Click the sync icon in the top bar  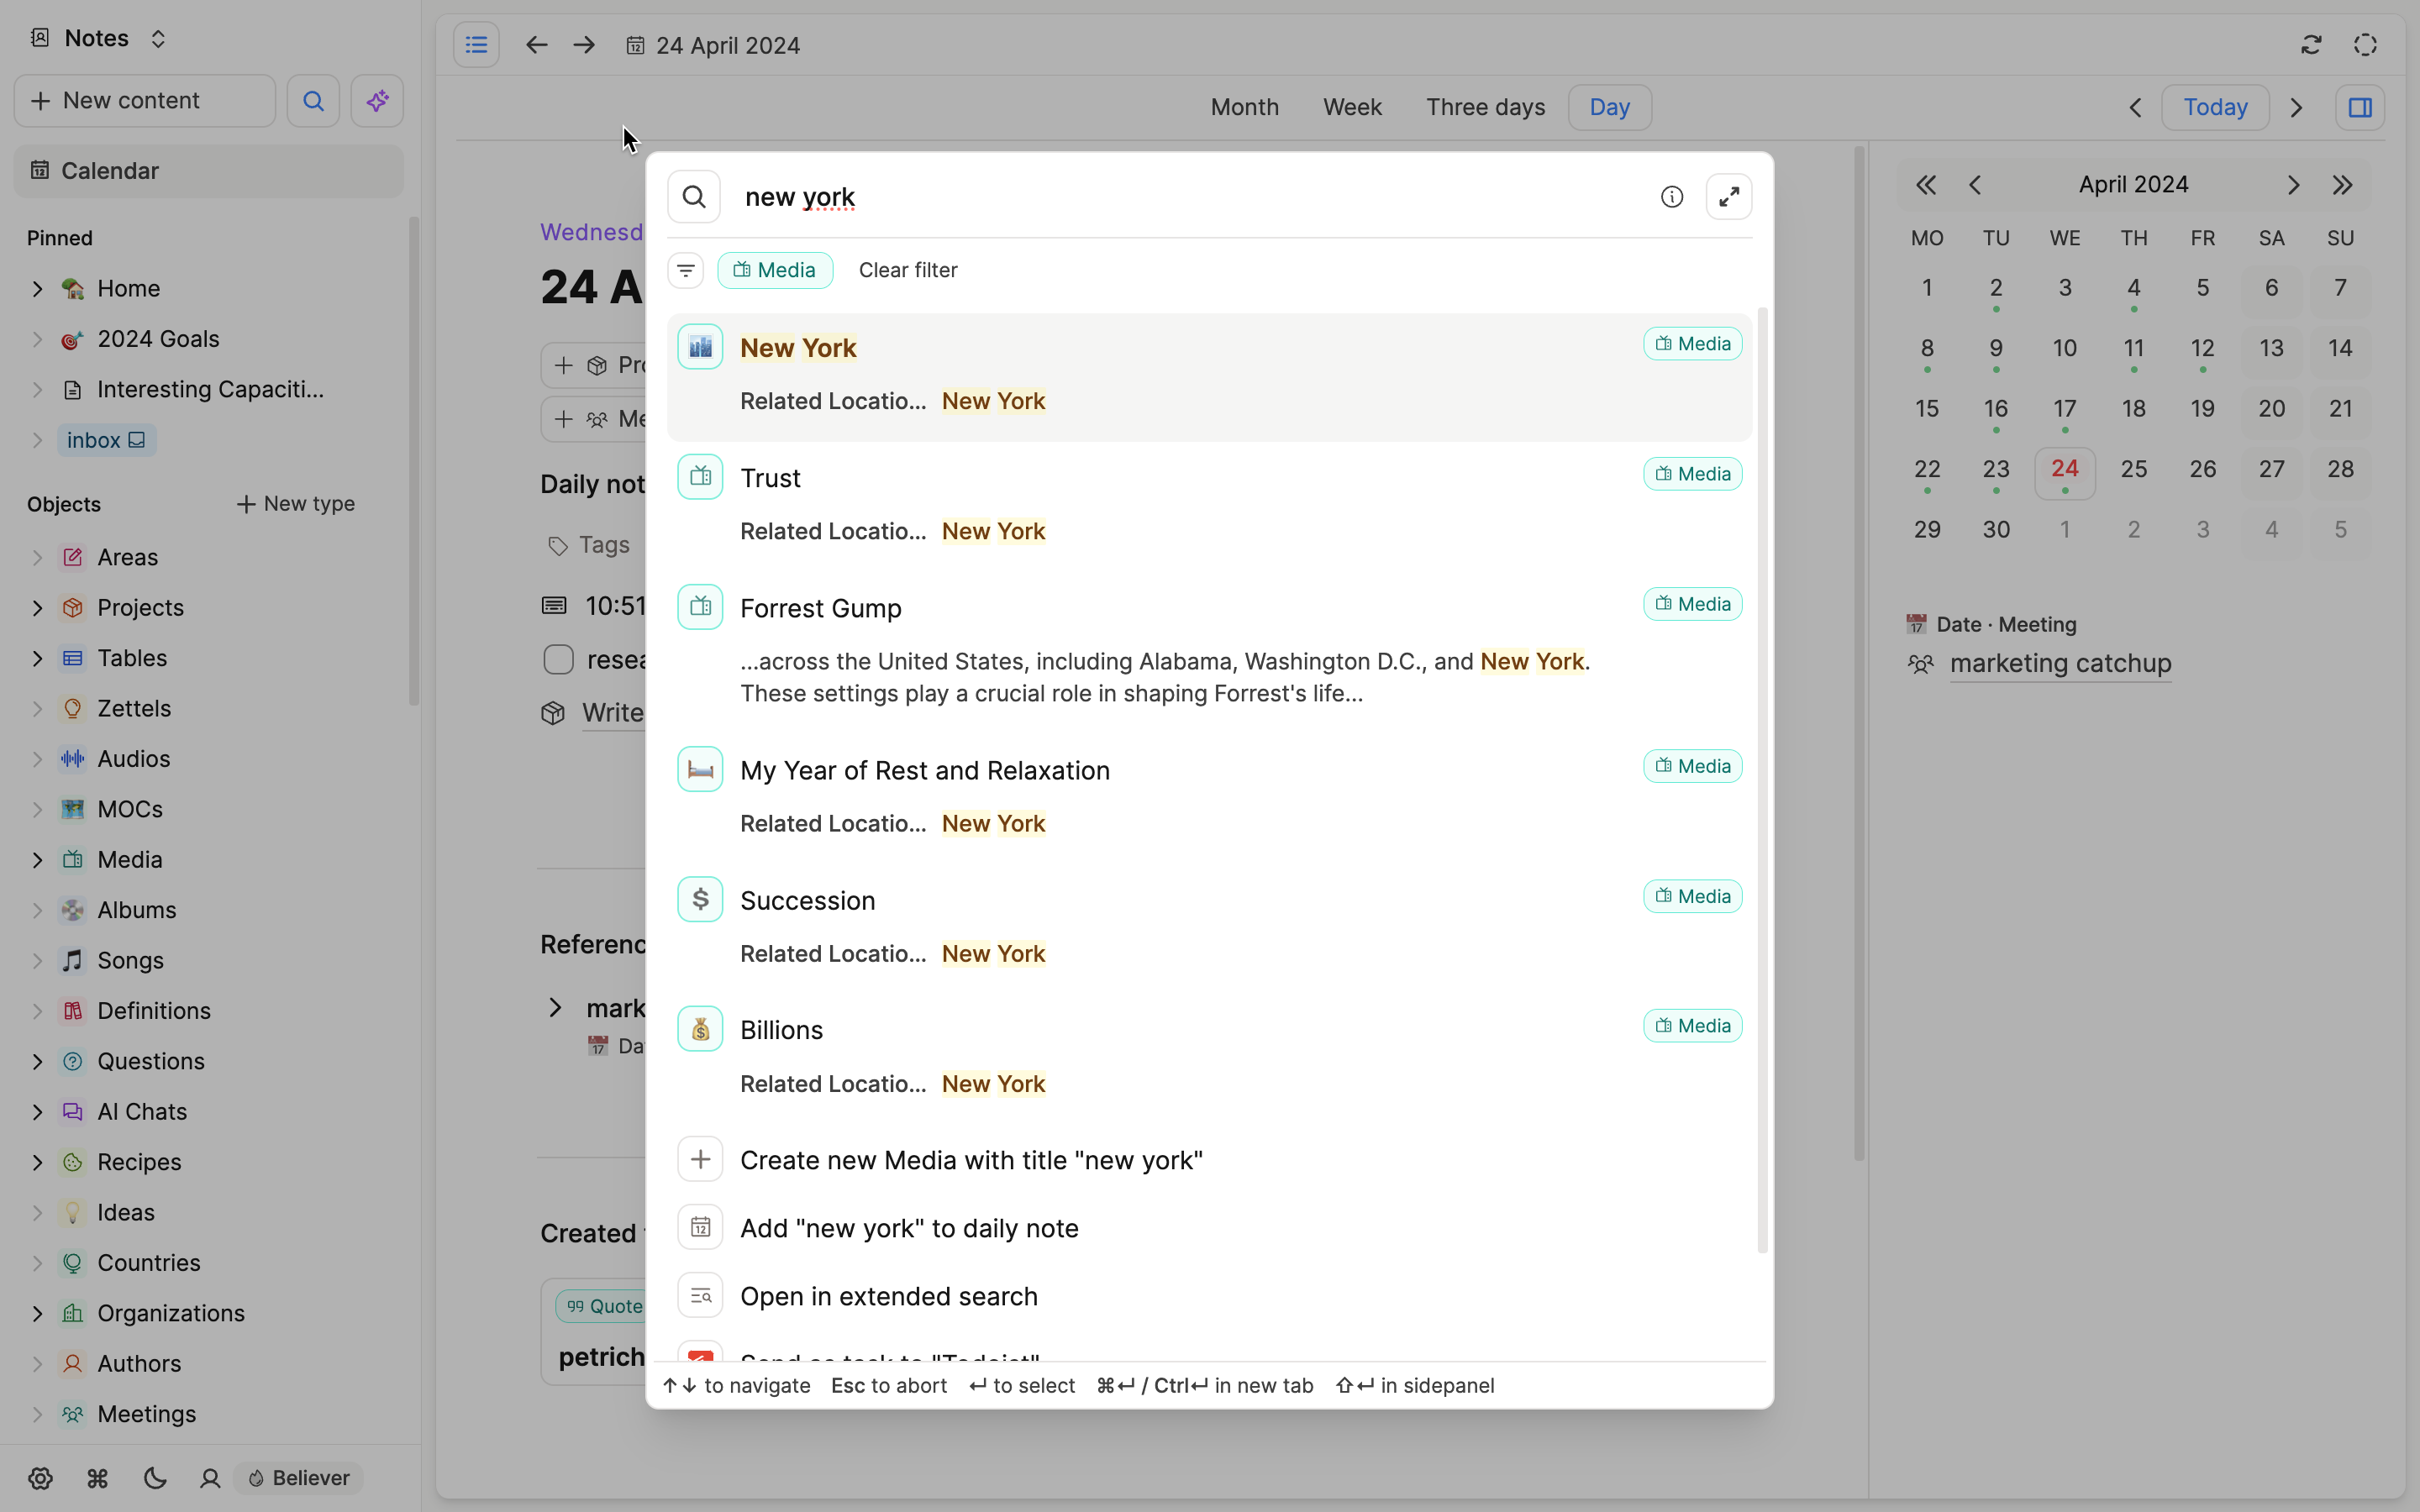click(2311, 45)
